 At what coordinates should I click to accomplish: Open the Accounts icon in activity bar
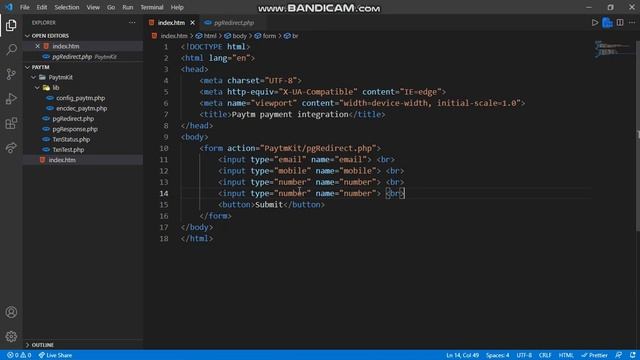[11, 312]
